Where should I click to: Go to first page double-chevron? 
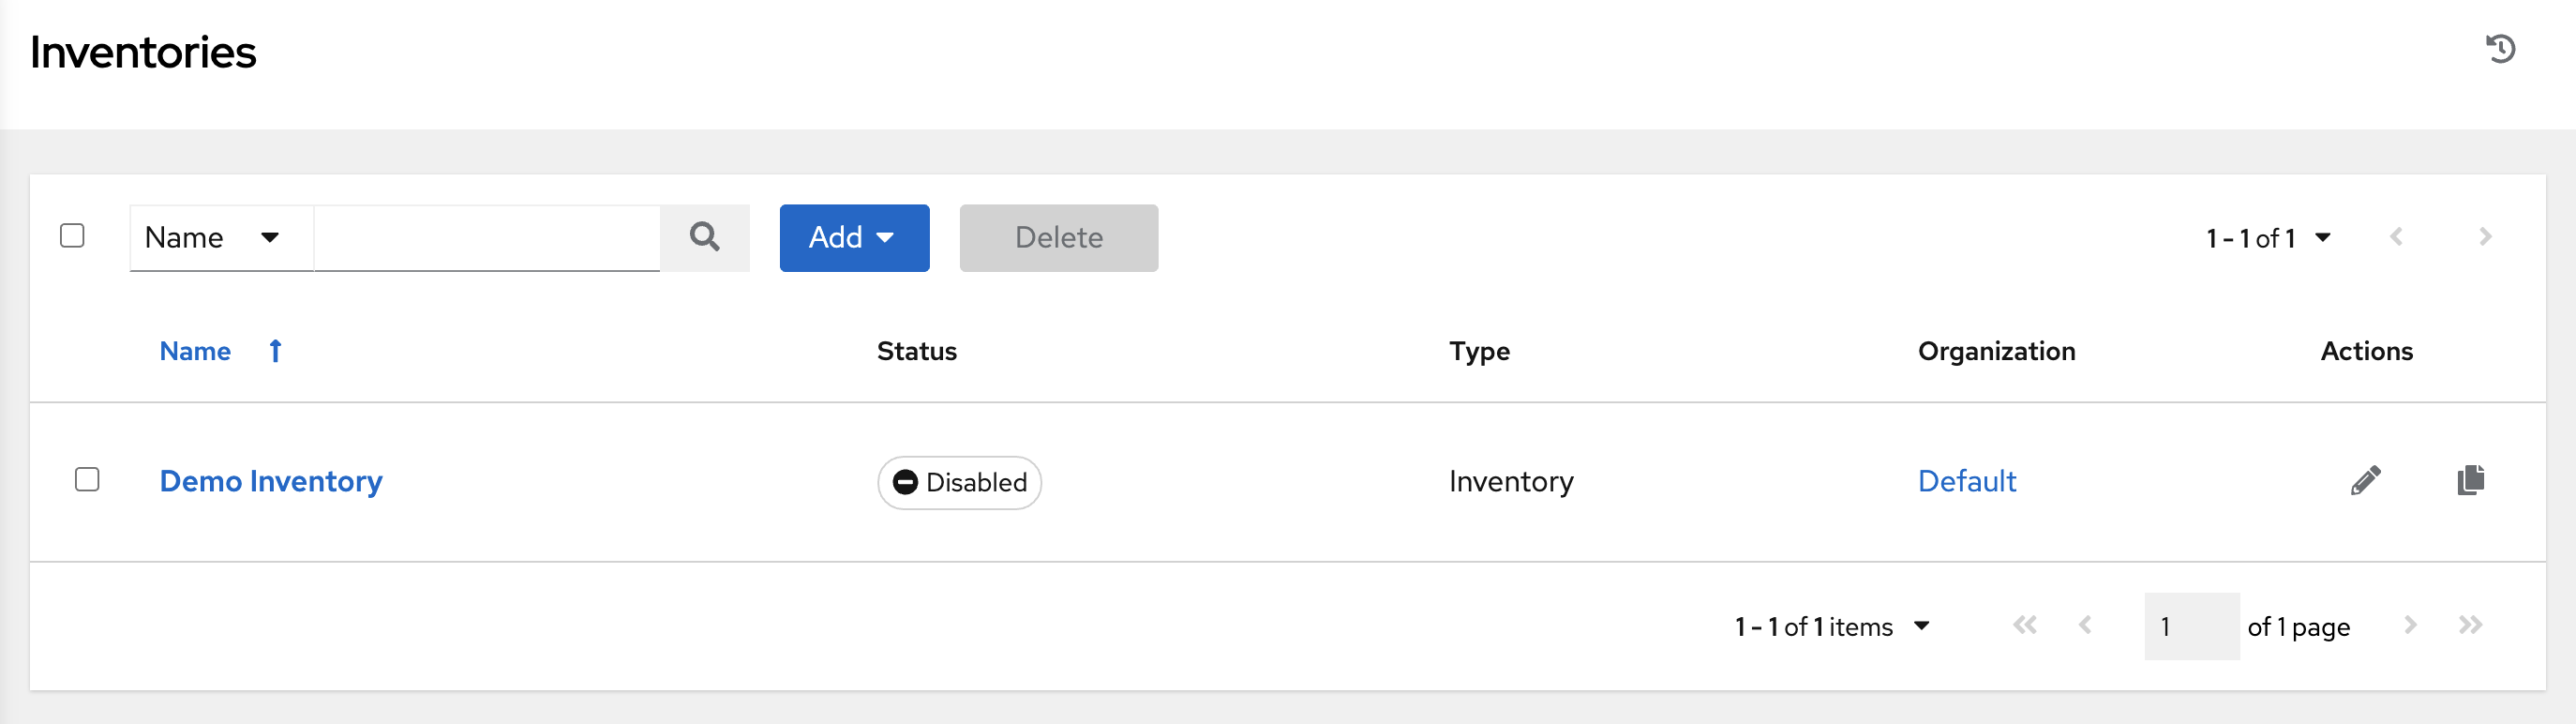click(2024, 626)
